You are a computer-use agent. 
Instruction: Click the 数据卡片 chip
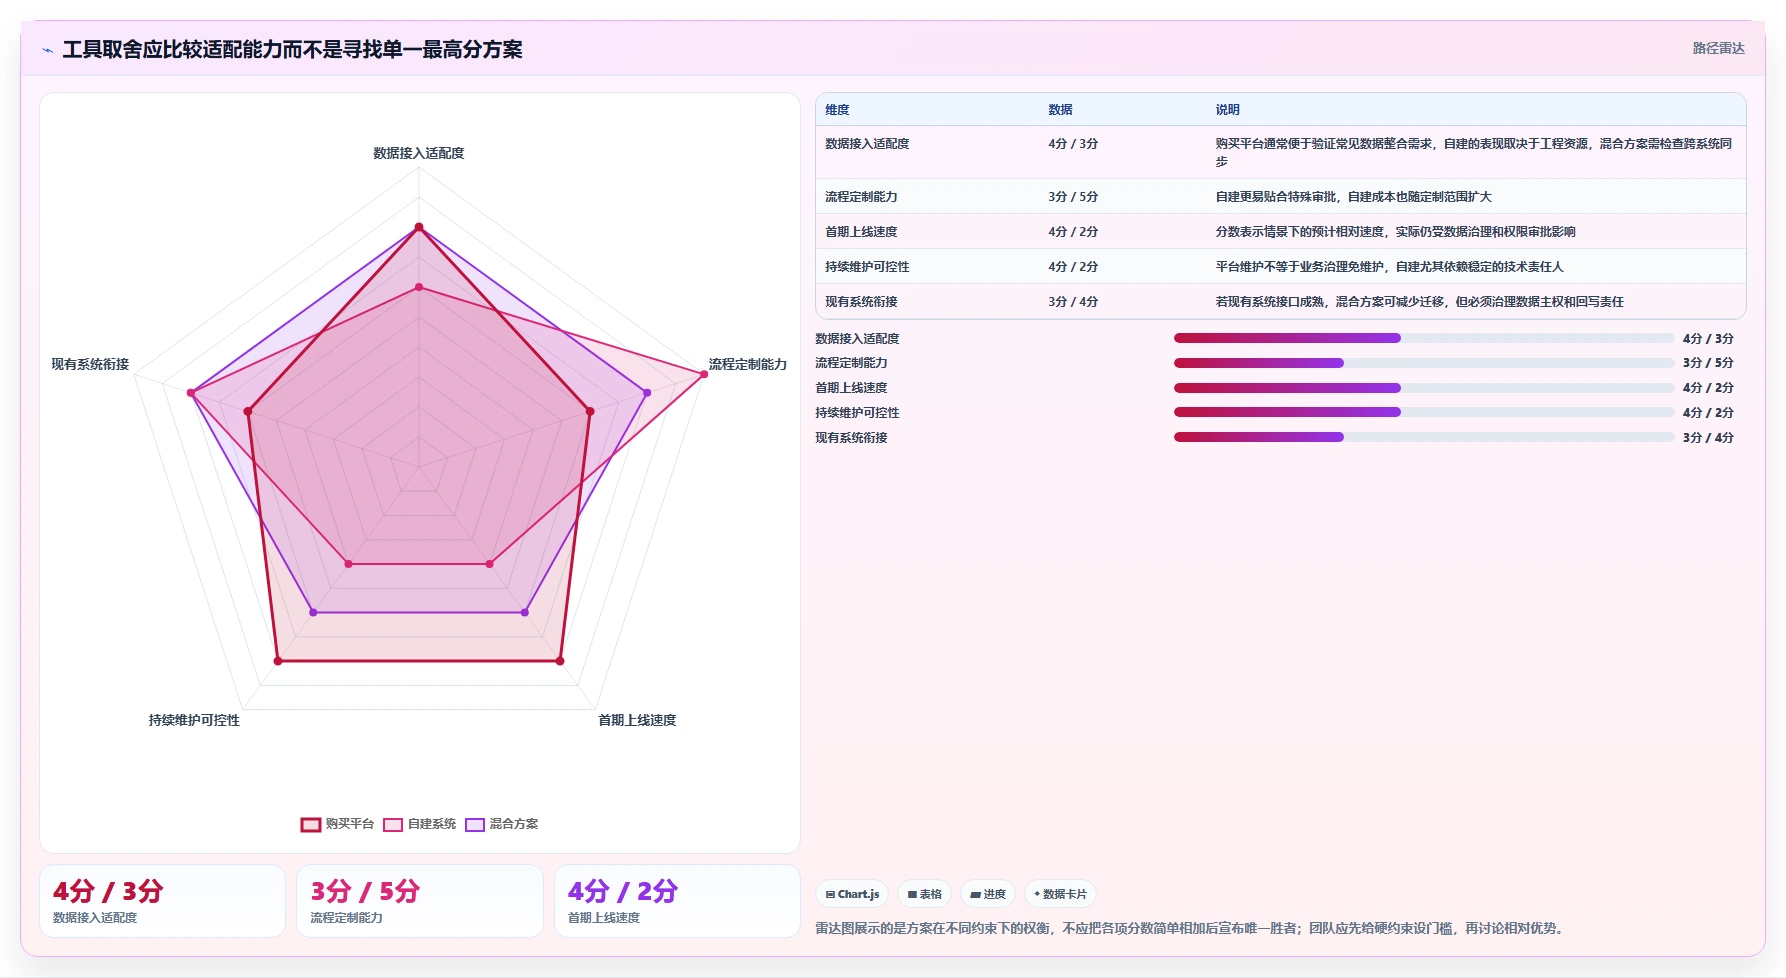coord(1060,894)
